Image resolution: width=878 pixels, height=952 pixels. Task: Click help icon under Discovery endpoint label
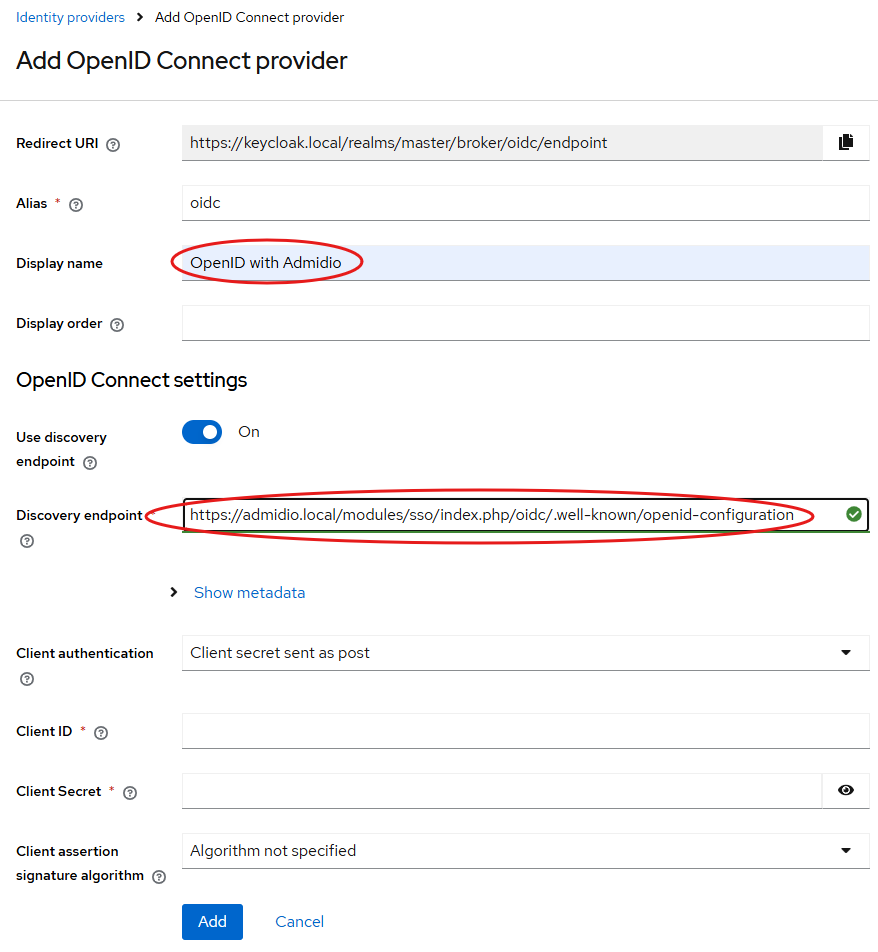coord(27,541)
